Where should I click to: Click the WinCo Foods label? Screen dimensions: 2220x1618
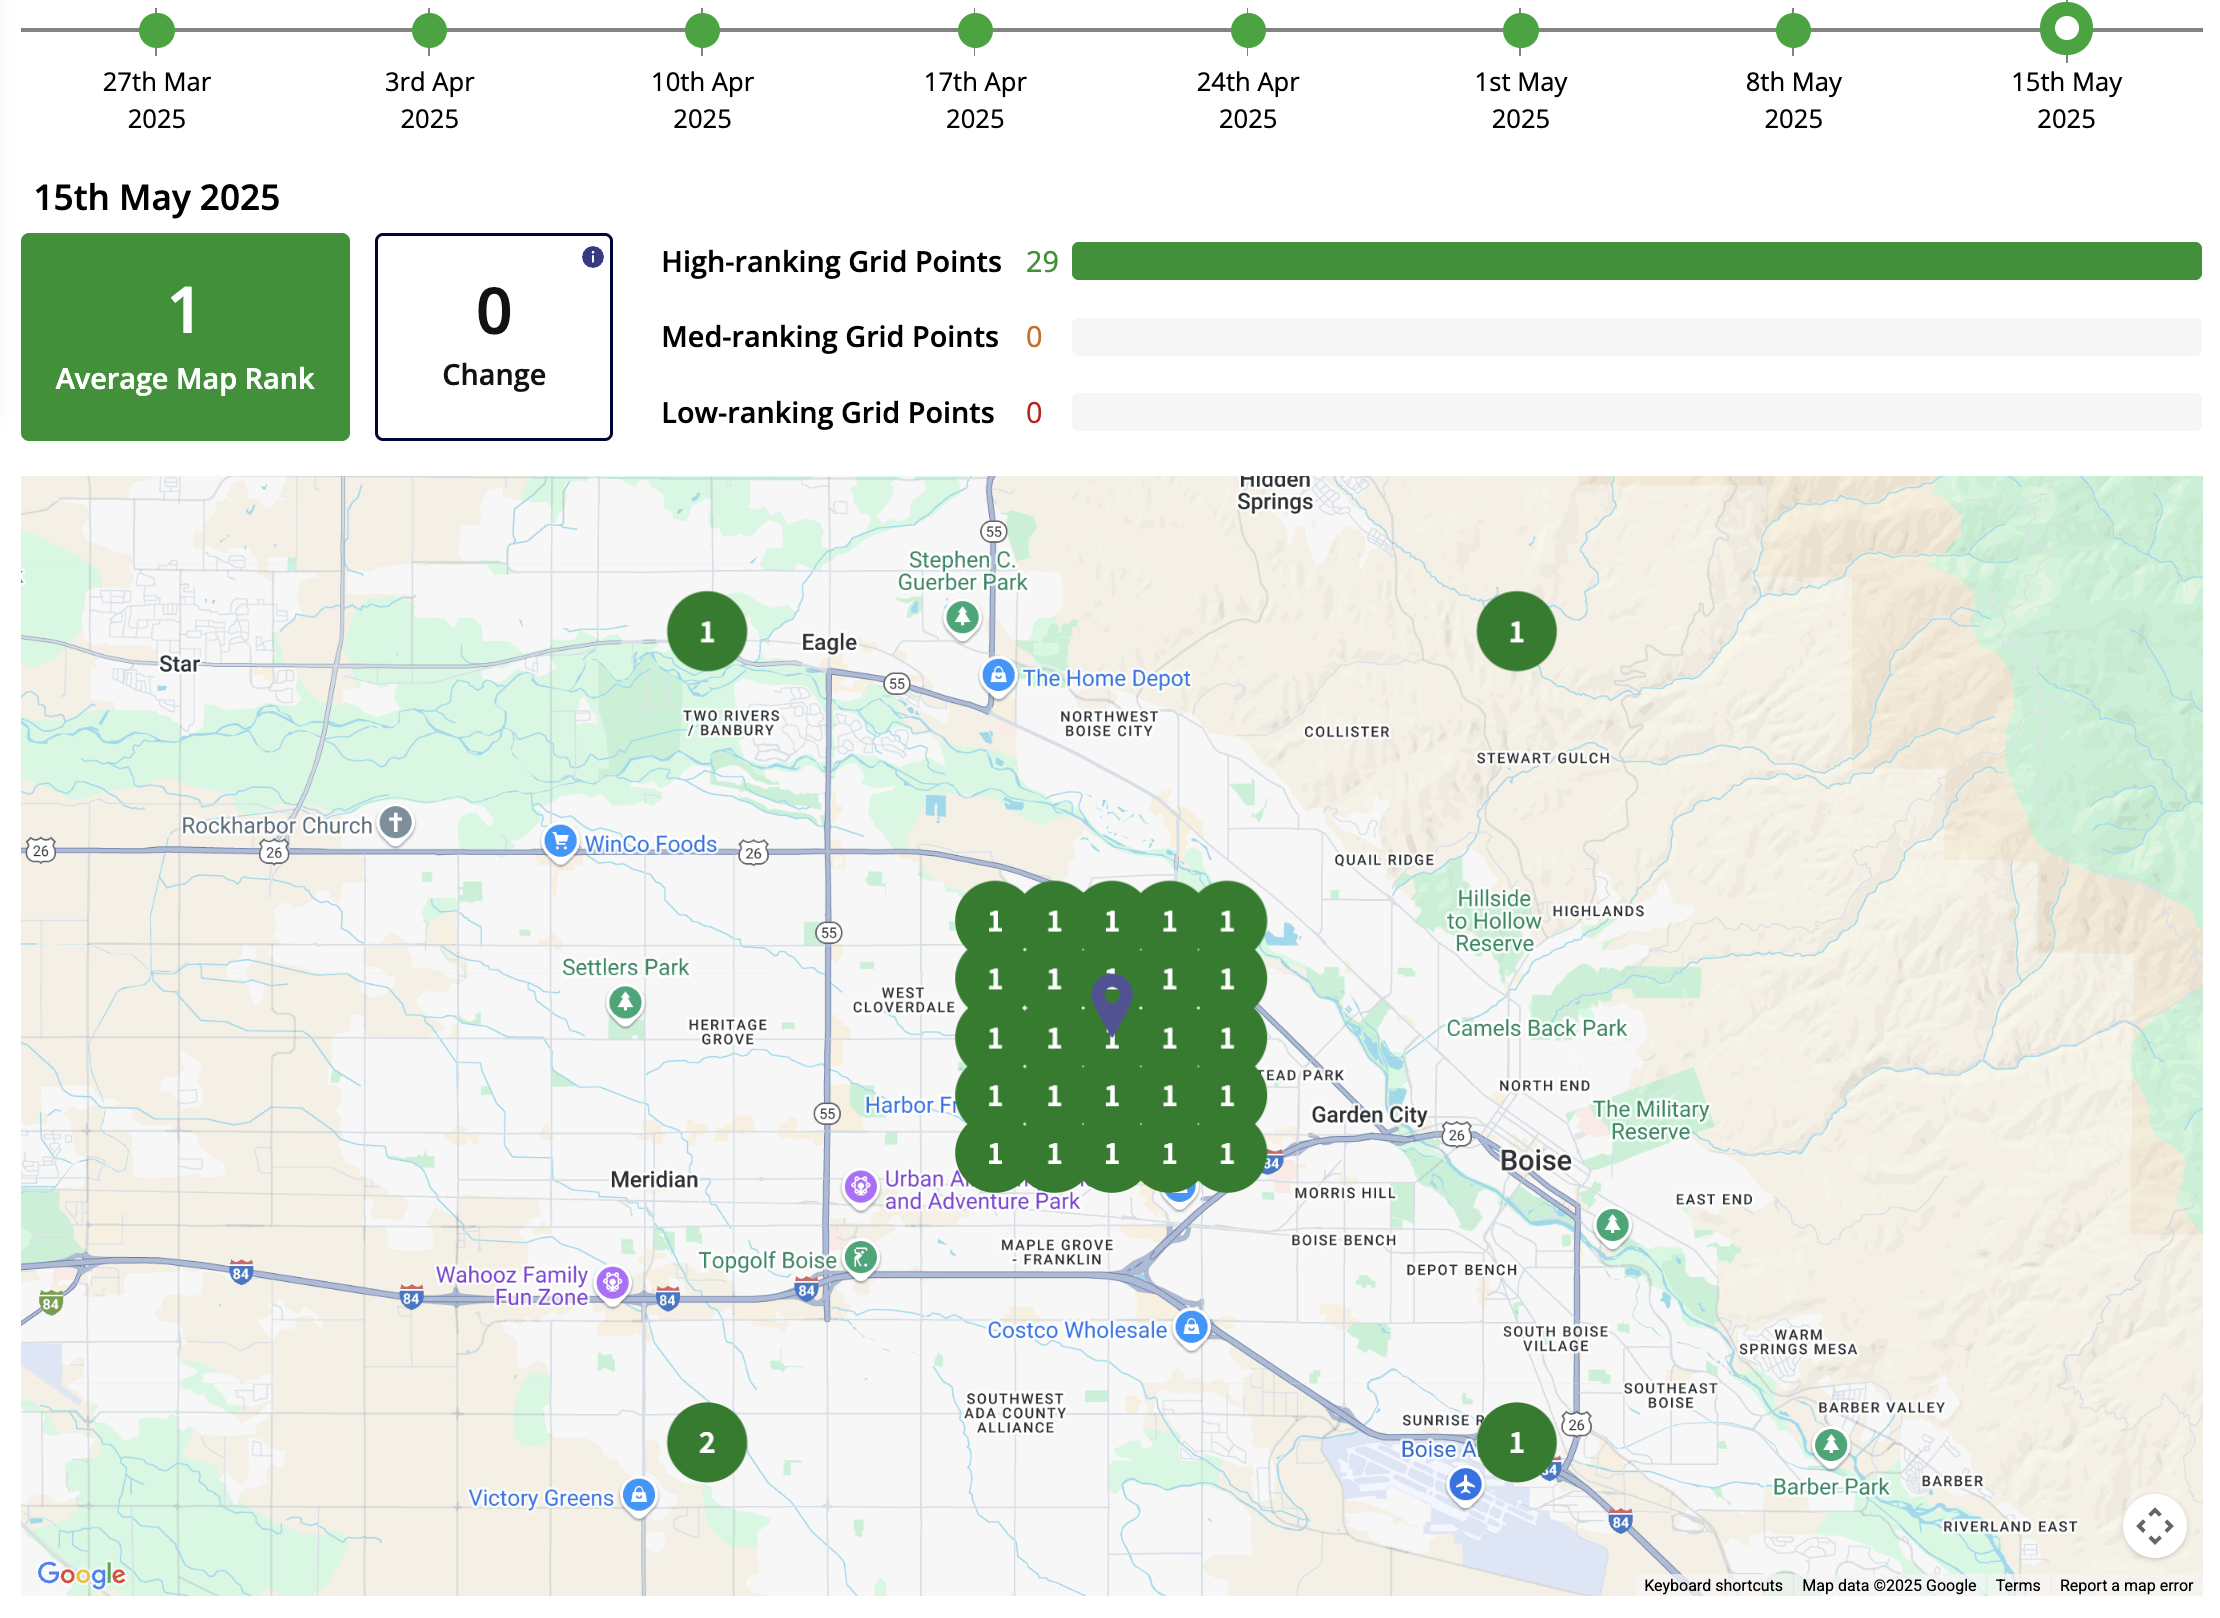pyautogui.click(x=651, y=844)
